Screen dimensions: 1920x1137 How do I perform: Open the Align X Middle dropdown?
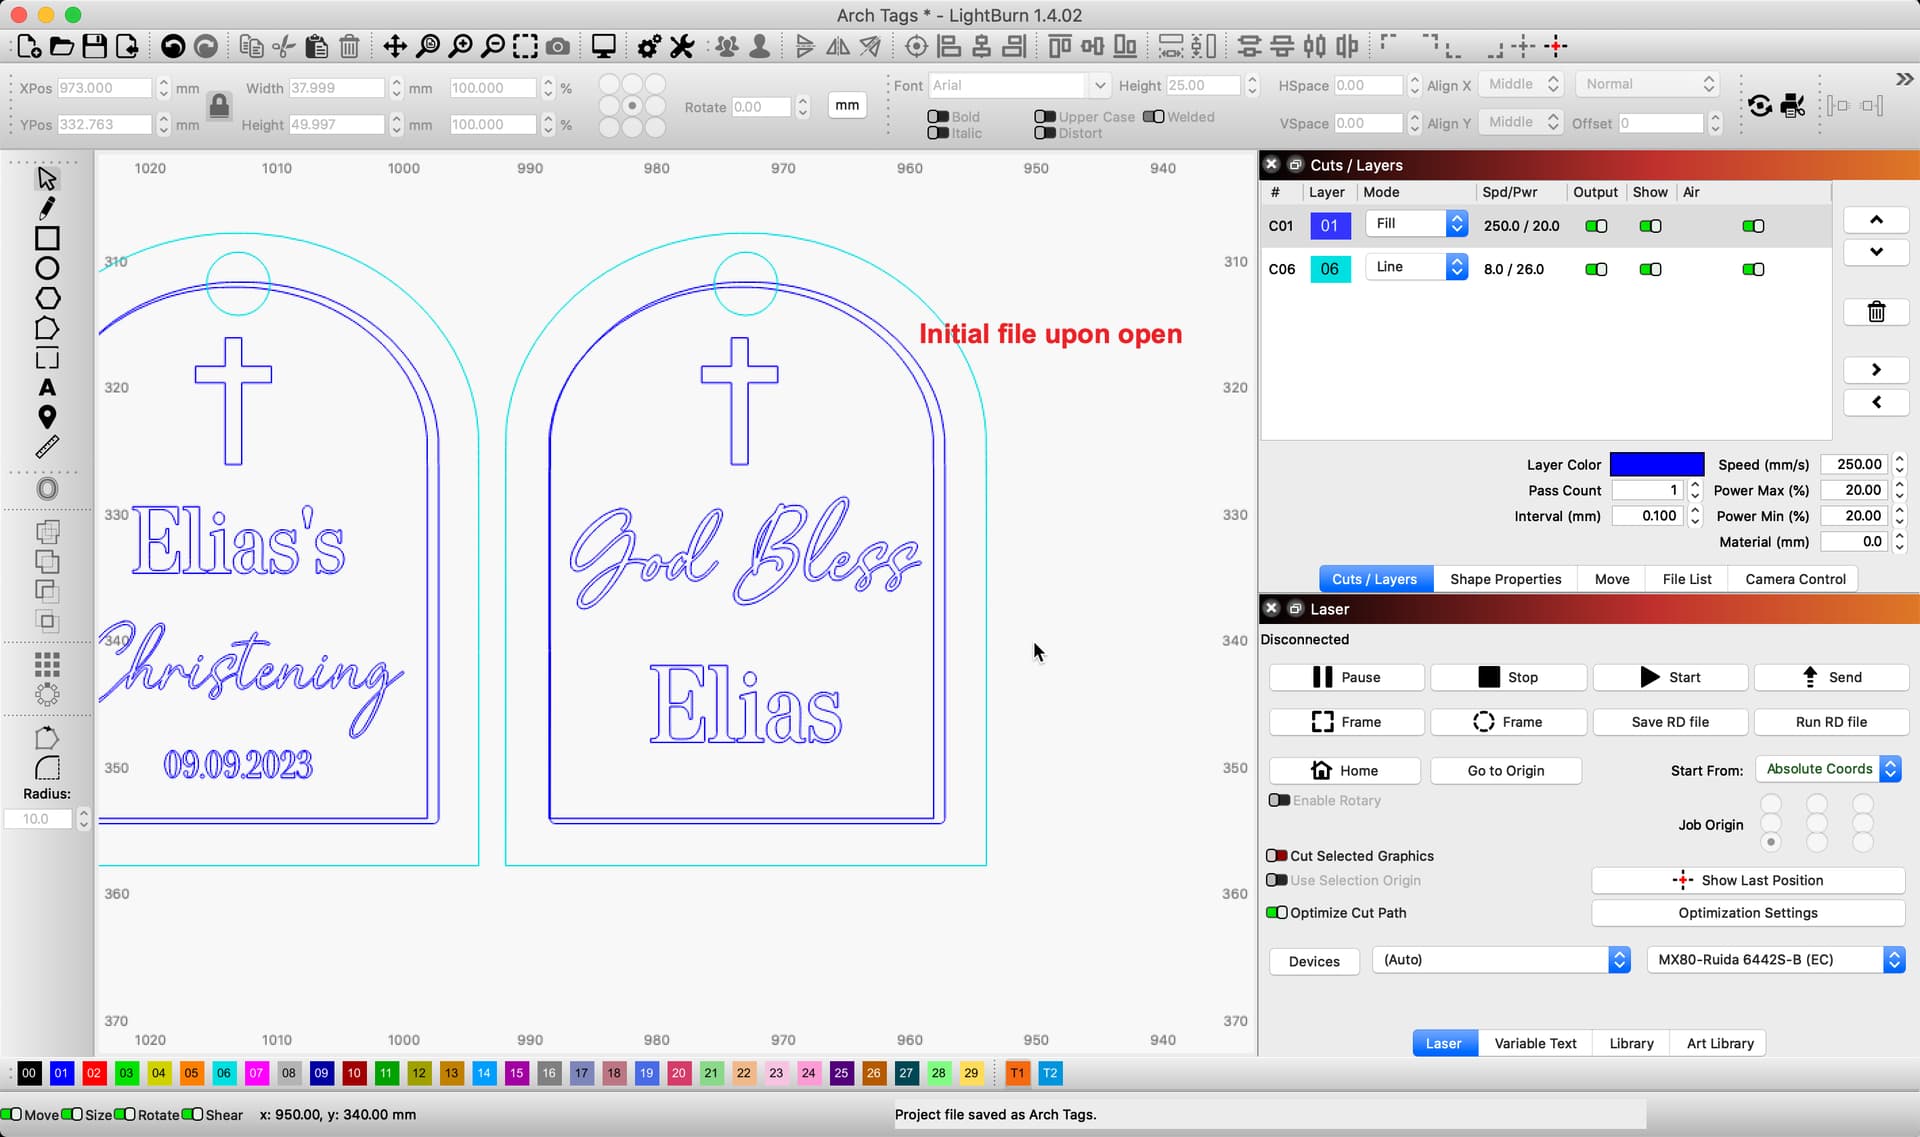1520,84
